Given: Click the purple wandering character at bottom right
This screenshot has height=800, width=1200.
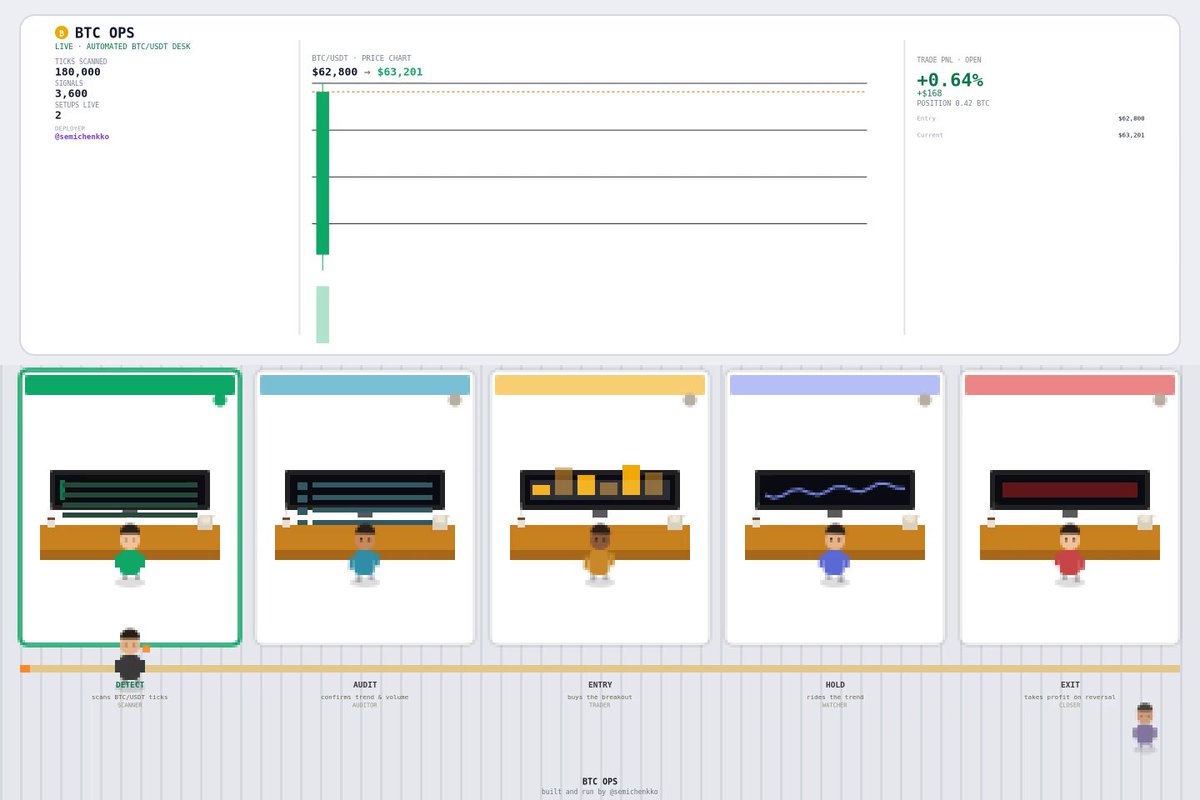Looking at the screenshot, I should tap(1145, 727).
